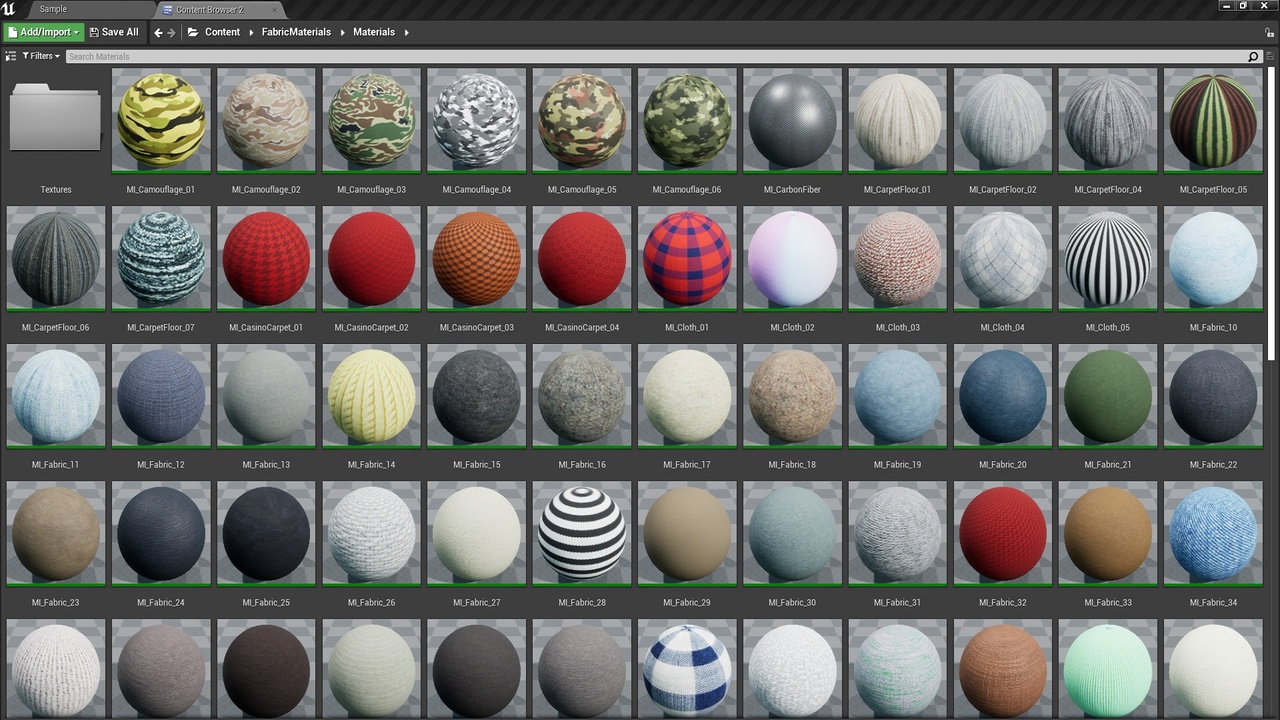Select the MI_CarbonFiber material thumbnail
The width and height of the screenshot is (1280, 720).
792,120
